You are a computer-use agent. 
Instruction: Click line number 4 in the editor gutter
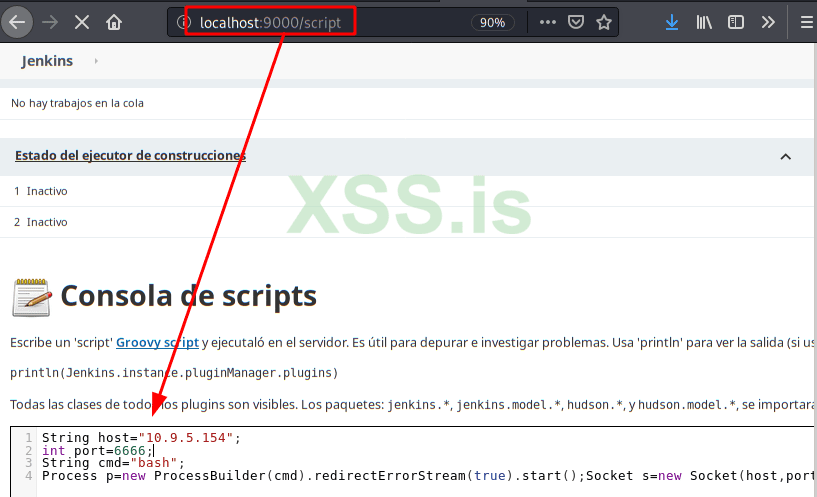29,476
